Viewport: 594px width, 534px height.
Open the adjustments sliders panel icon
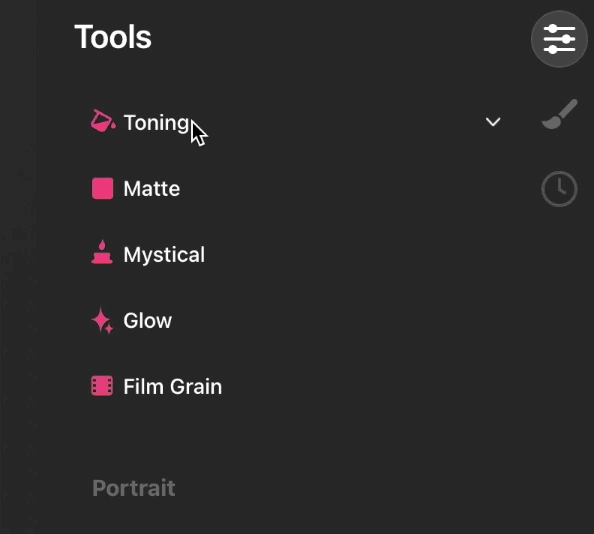point(559,39)
